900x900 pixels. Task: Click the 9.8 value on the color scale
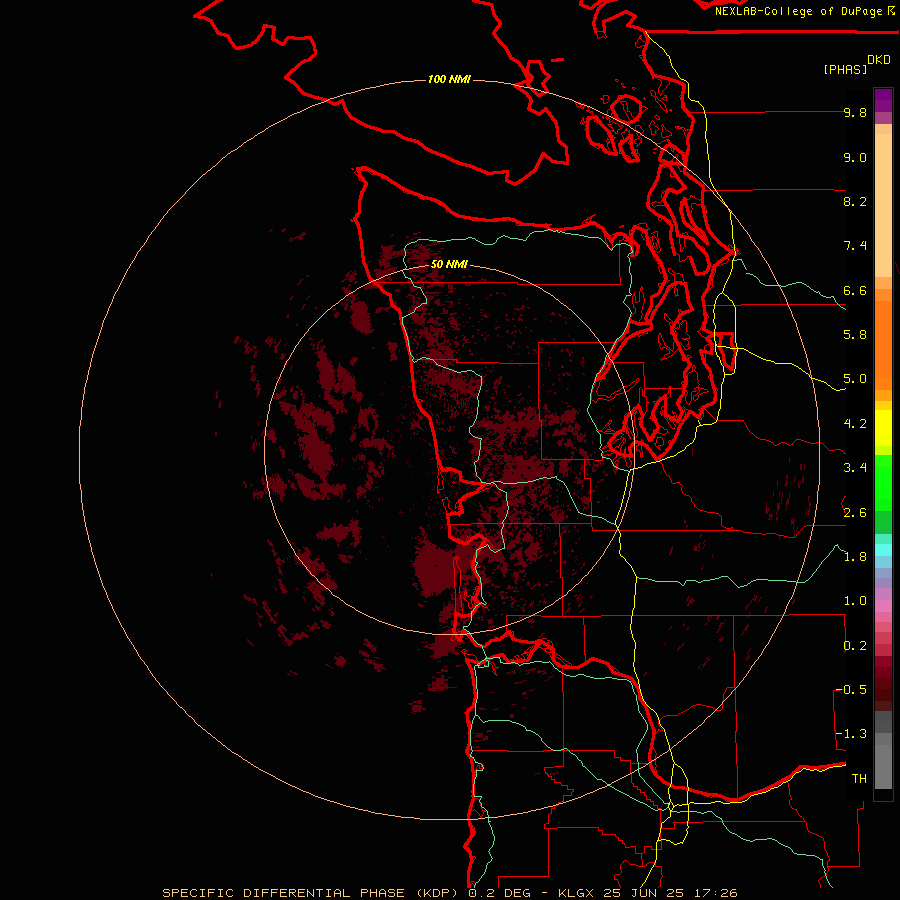tap(855, 112)
